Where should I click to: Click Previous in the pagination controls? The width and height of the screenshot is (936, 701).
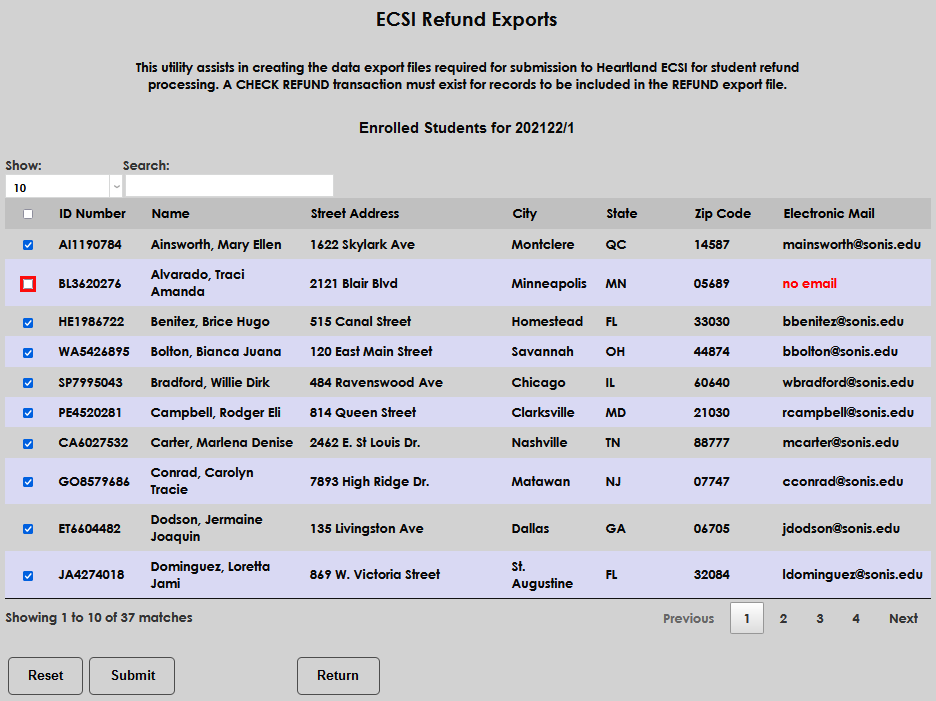[x=688, y=618]
